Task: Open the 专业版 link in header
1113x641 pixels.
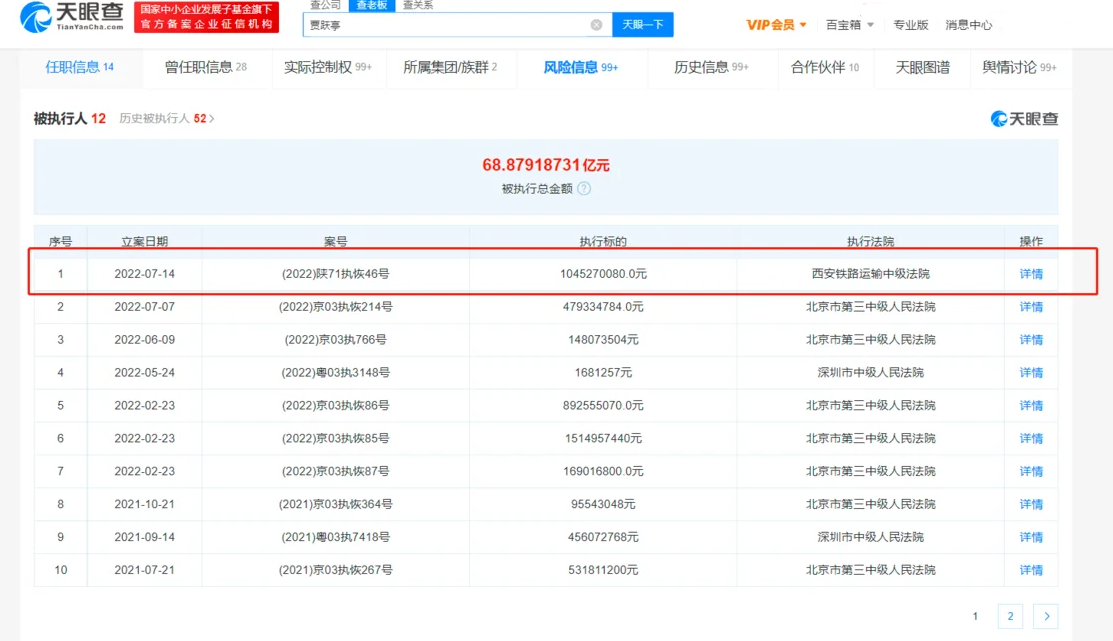Action: coord(910,25)
